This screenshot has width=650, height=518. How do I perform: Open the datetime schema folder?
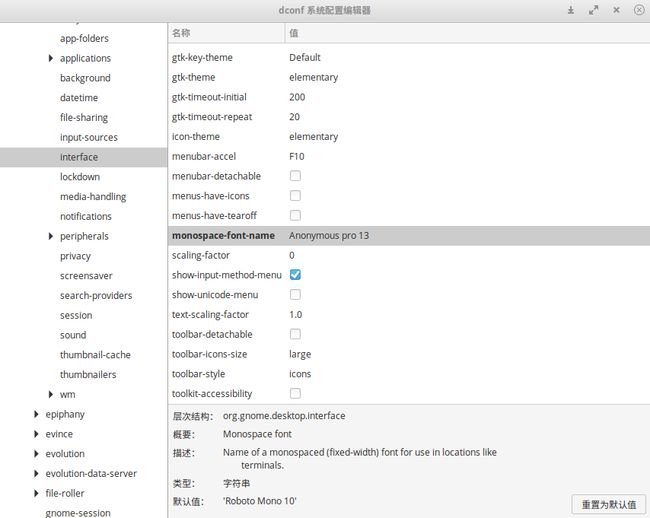coord(79,98)
